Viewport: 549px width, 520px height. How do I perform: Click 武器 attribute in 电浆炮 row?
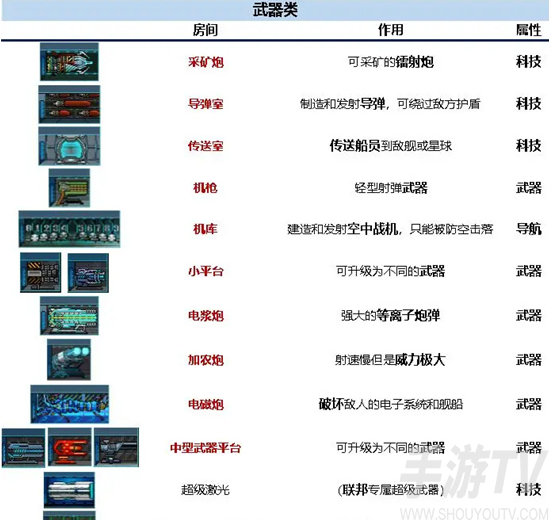click(529, 316)
